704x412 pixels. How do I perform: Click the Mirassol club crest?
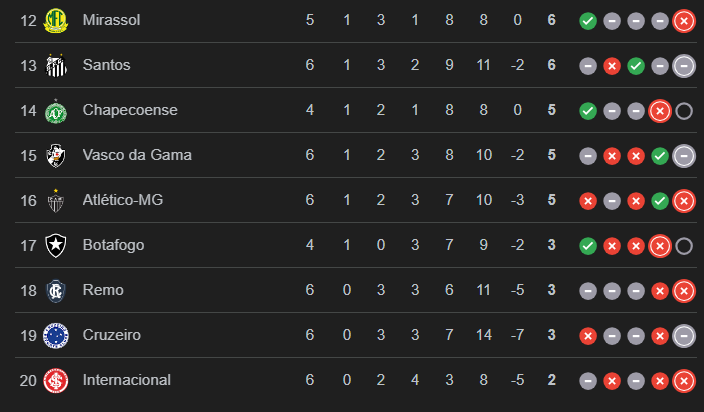click(55, 20)
